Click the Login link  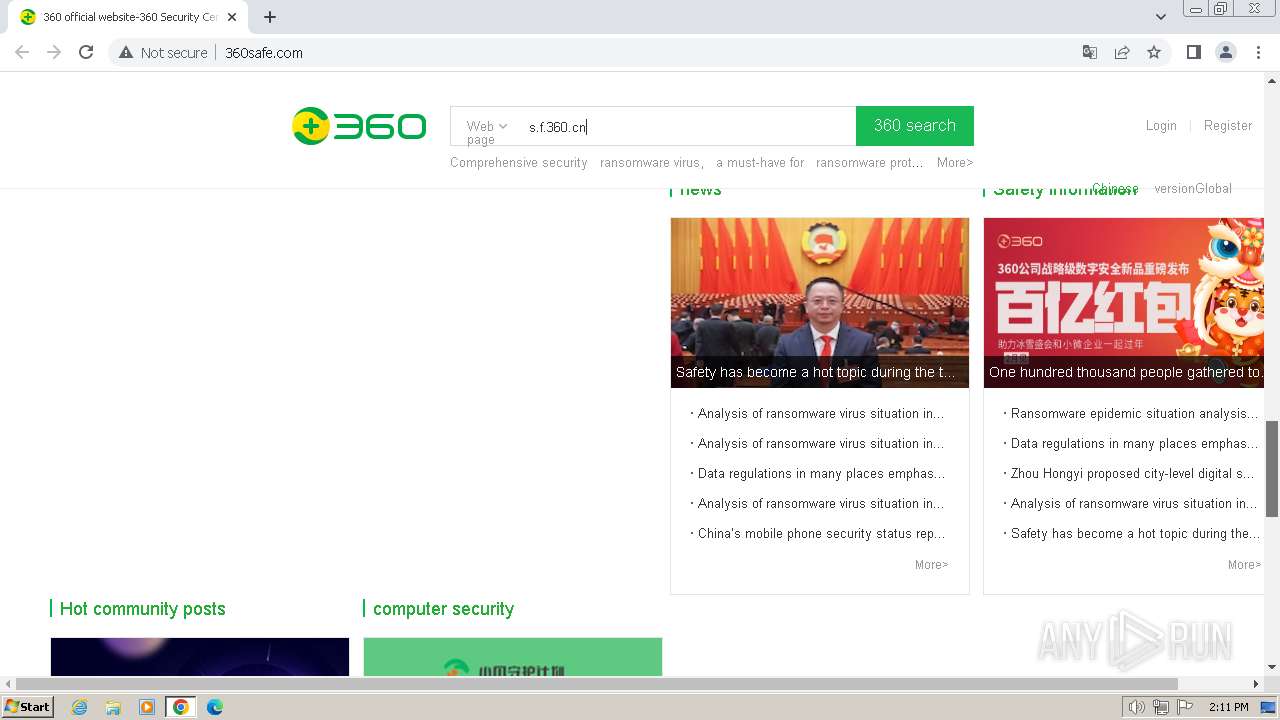tap(1161, 126)
